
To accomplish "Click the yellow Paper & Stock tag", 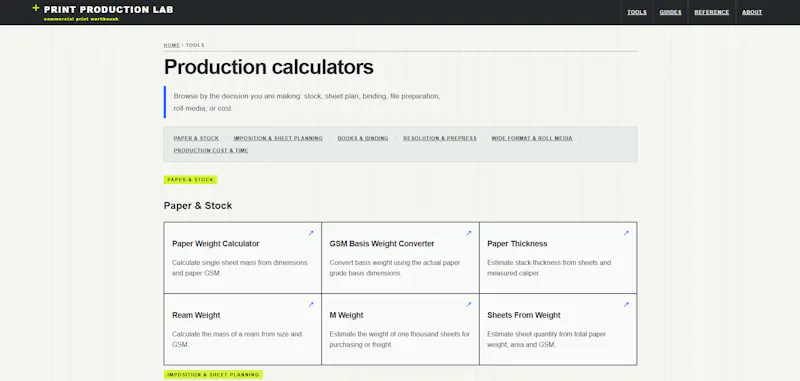I will point(190,180).
